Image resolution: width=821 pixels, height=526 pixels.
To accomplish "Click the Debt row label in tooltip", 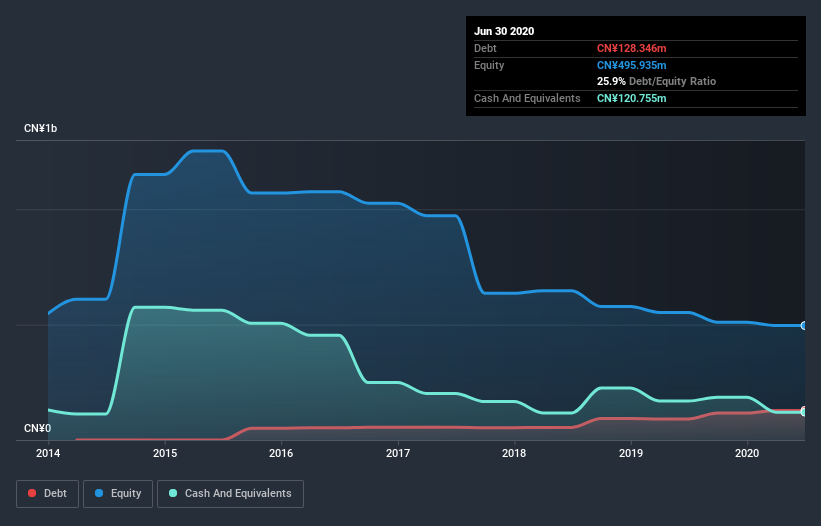I will (485, 49).
